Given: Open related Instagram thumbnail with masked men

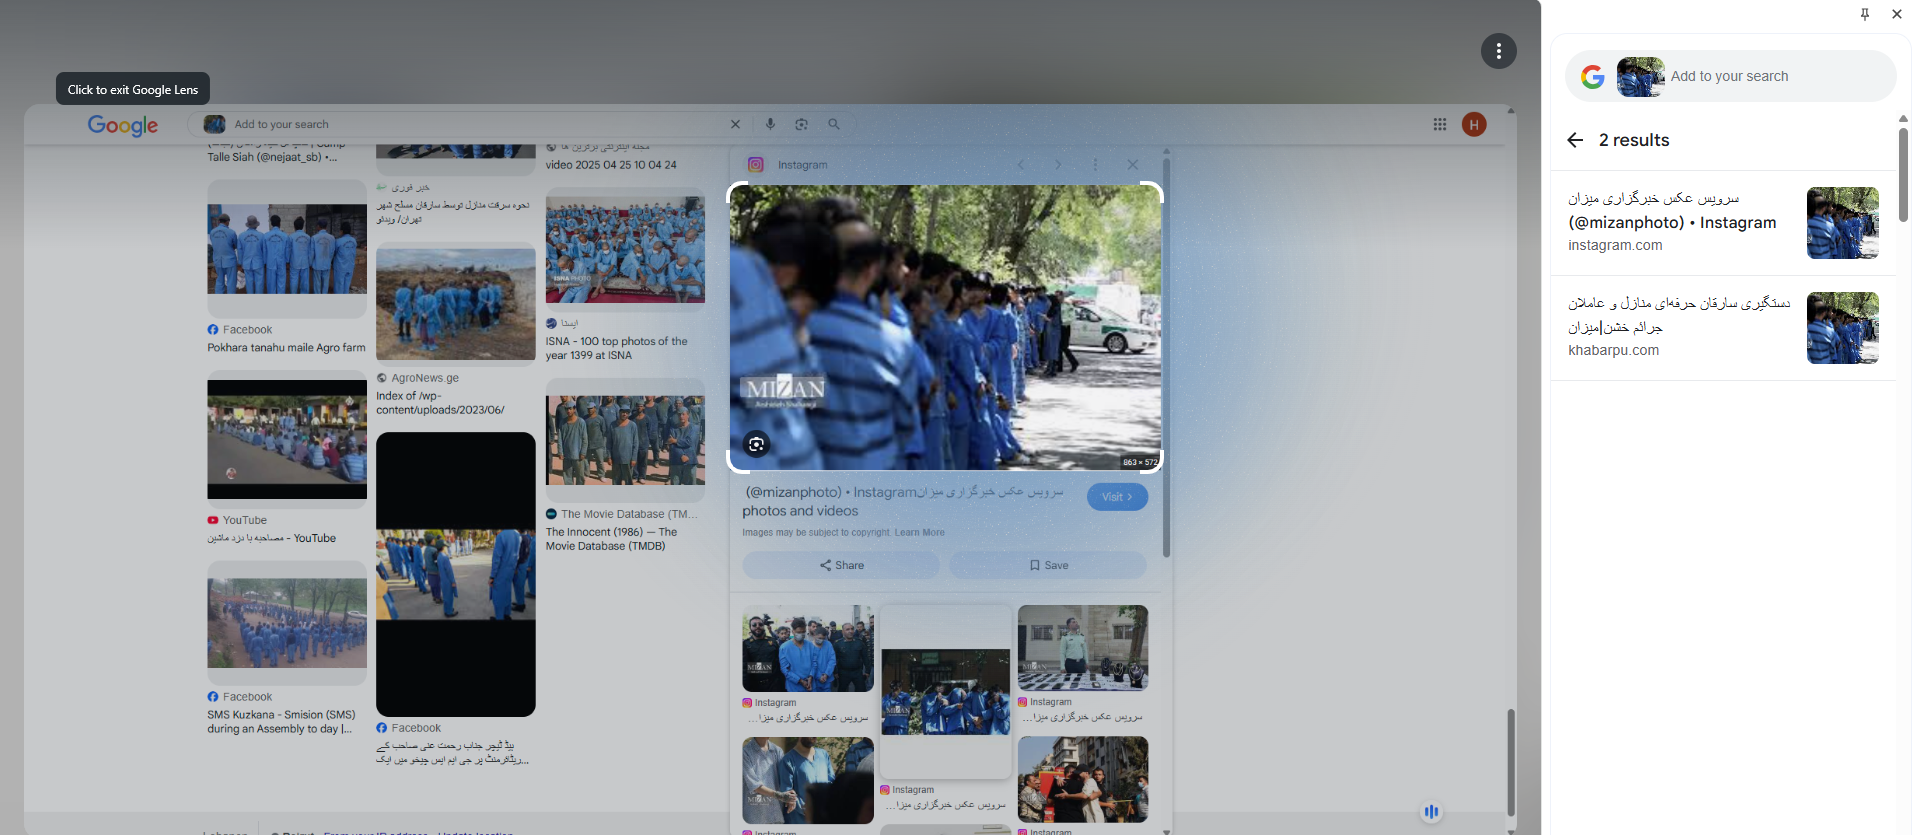Looking at the screenshot, I should (808, 648).
